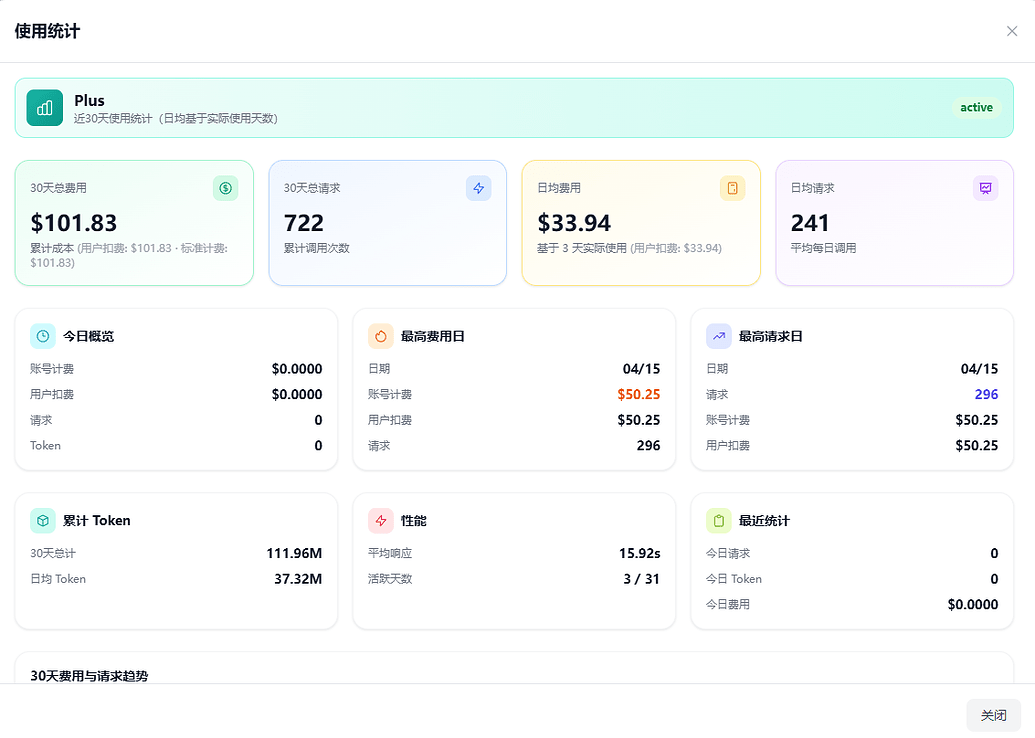This screenshot has width=1035, height=738.
Task: Select the $33.94 daily average cost
Action: pos(574,223)
